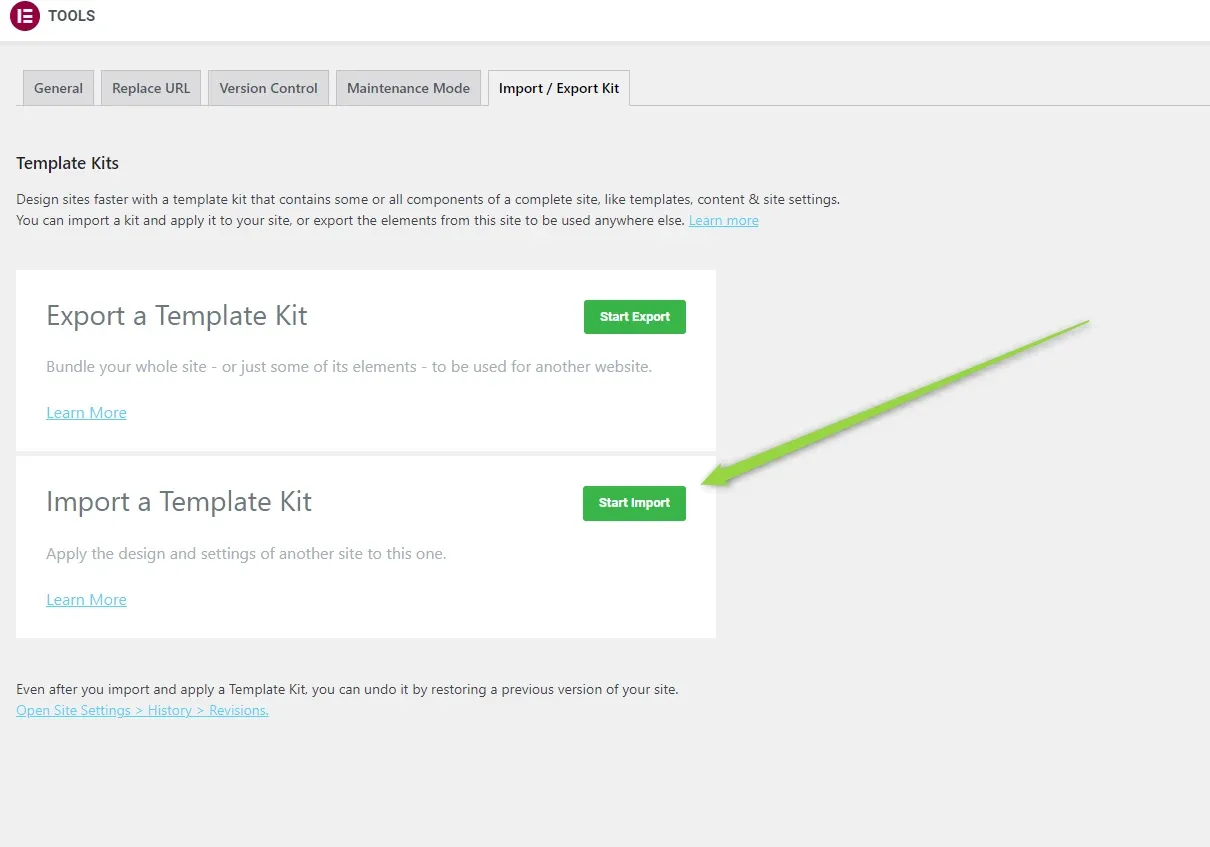The height and width of the screenshot is (847, 1210).
Task: Open the Version Control tab
Action: [268, 88]
